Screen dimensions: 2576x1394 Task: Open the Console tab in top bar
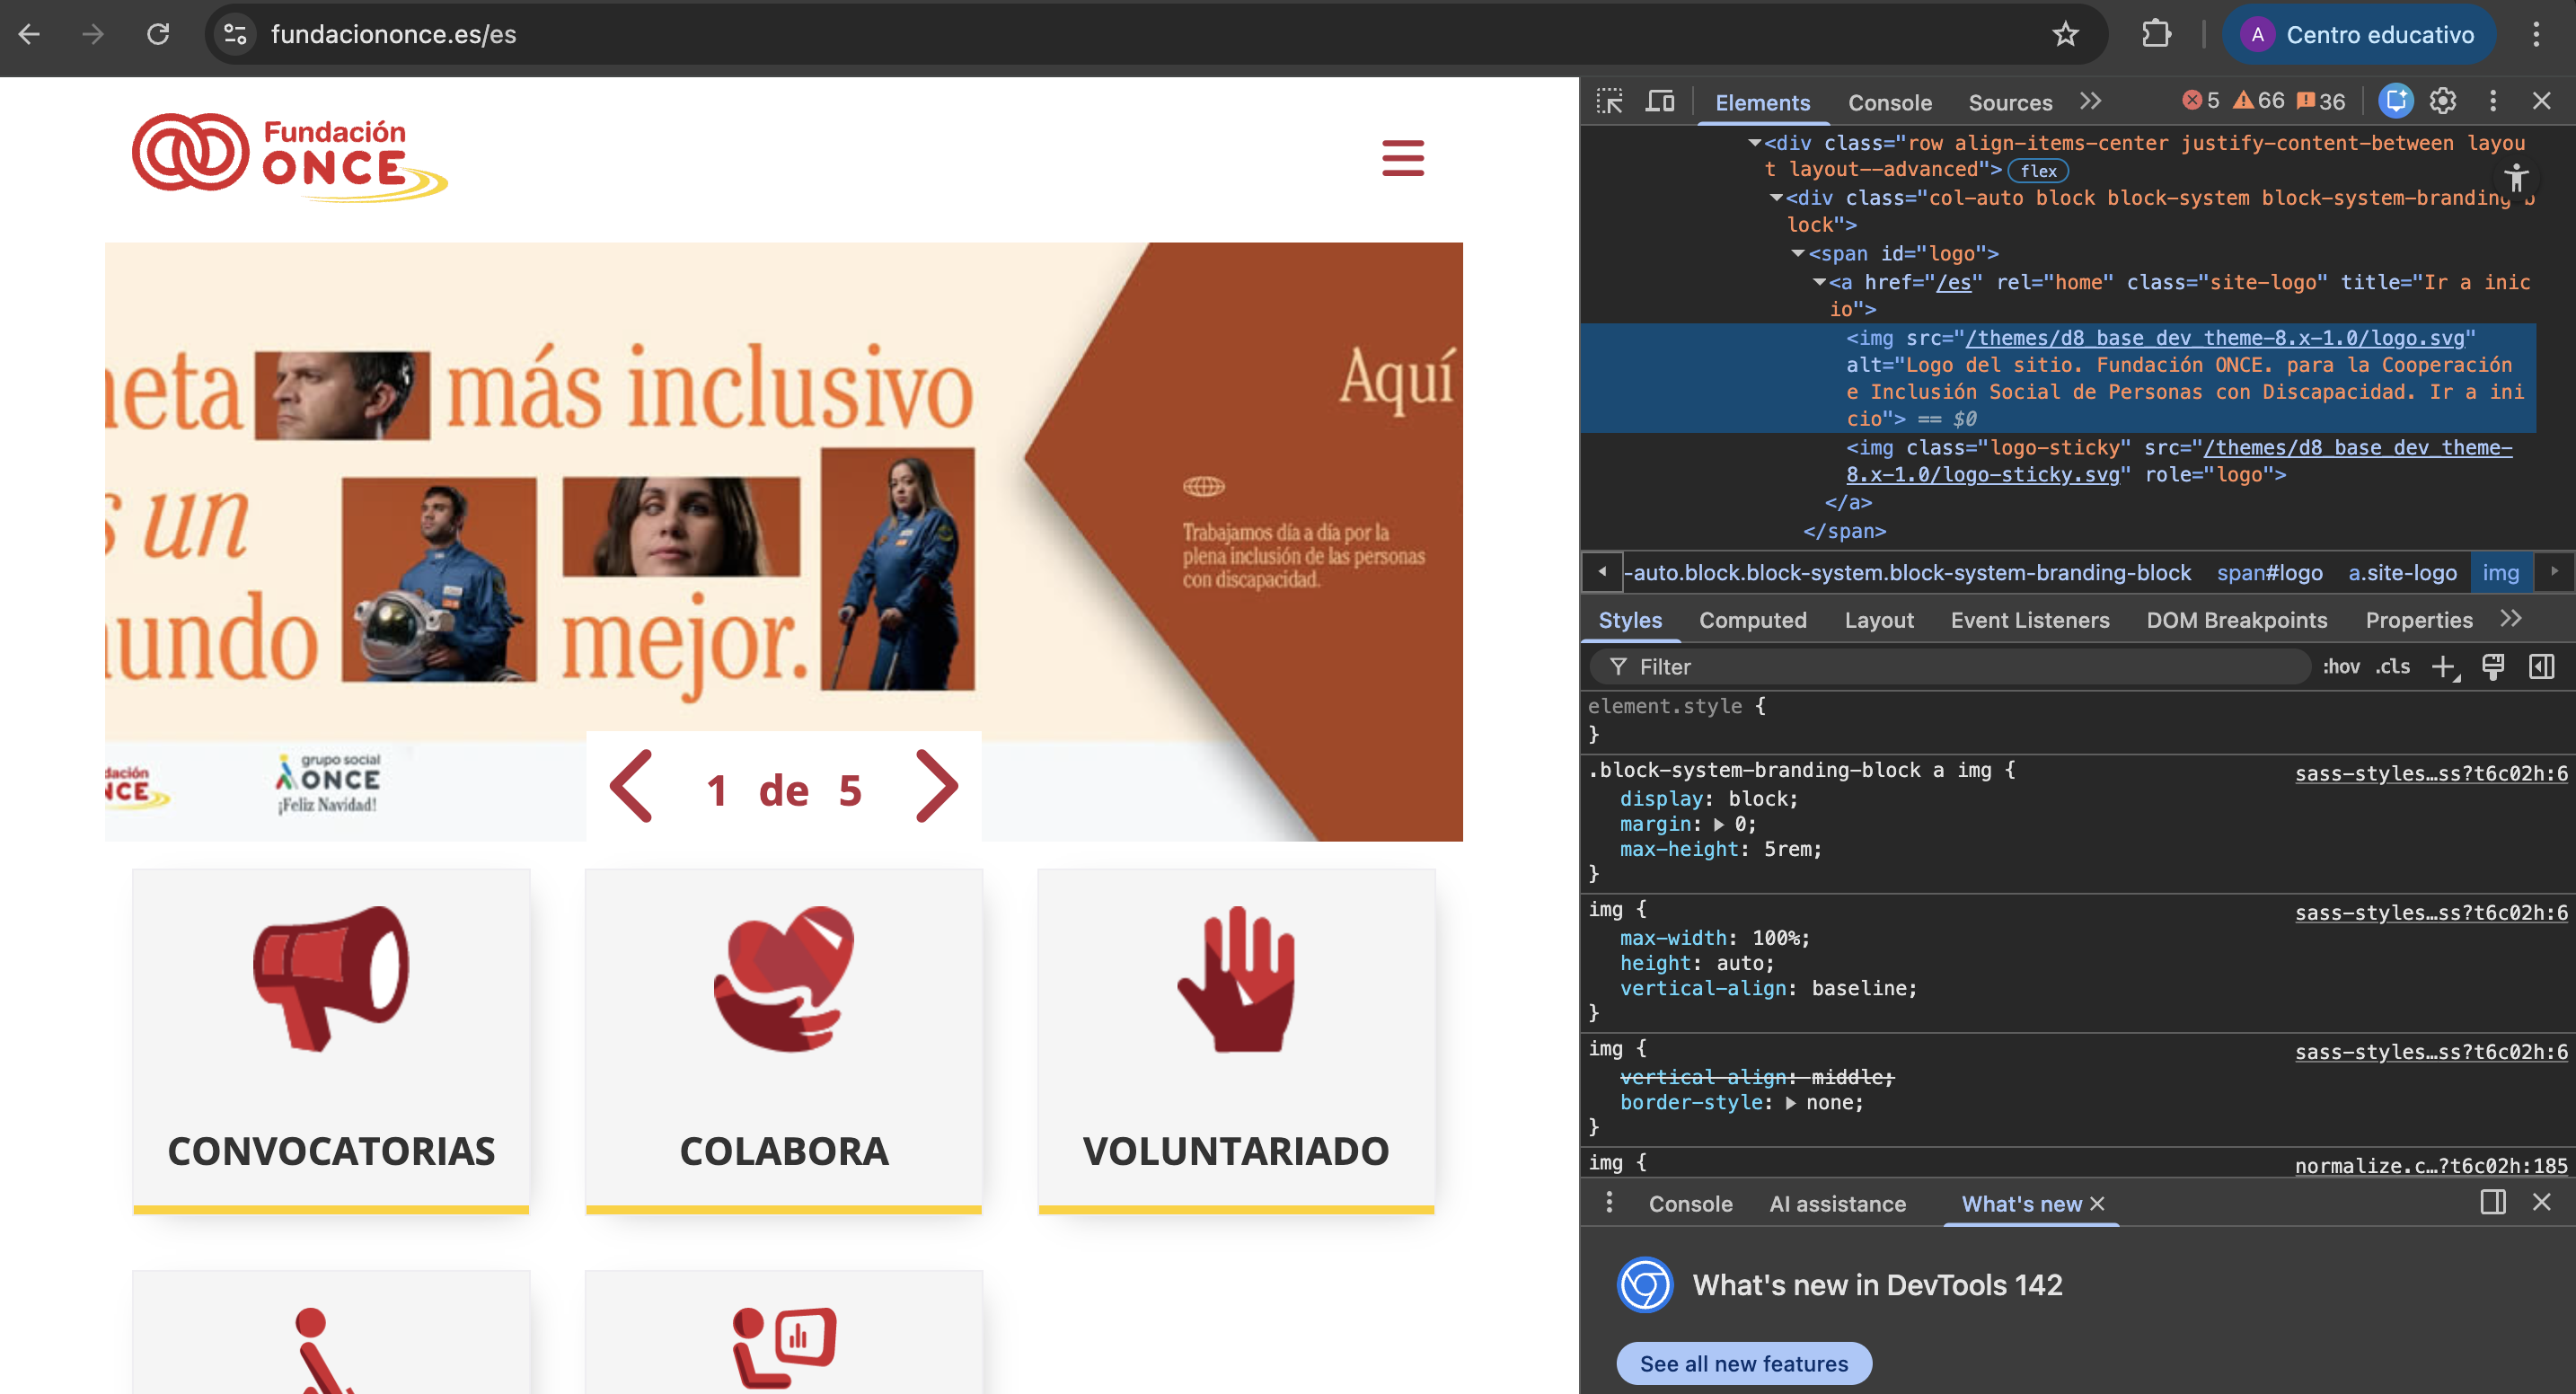[1889, 103]
